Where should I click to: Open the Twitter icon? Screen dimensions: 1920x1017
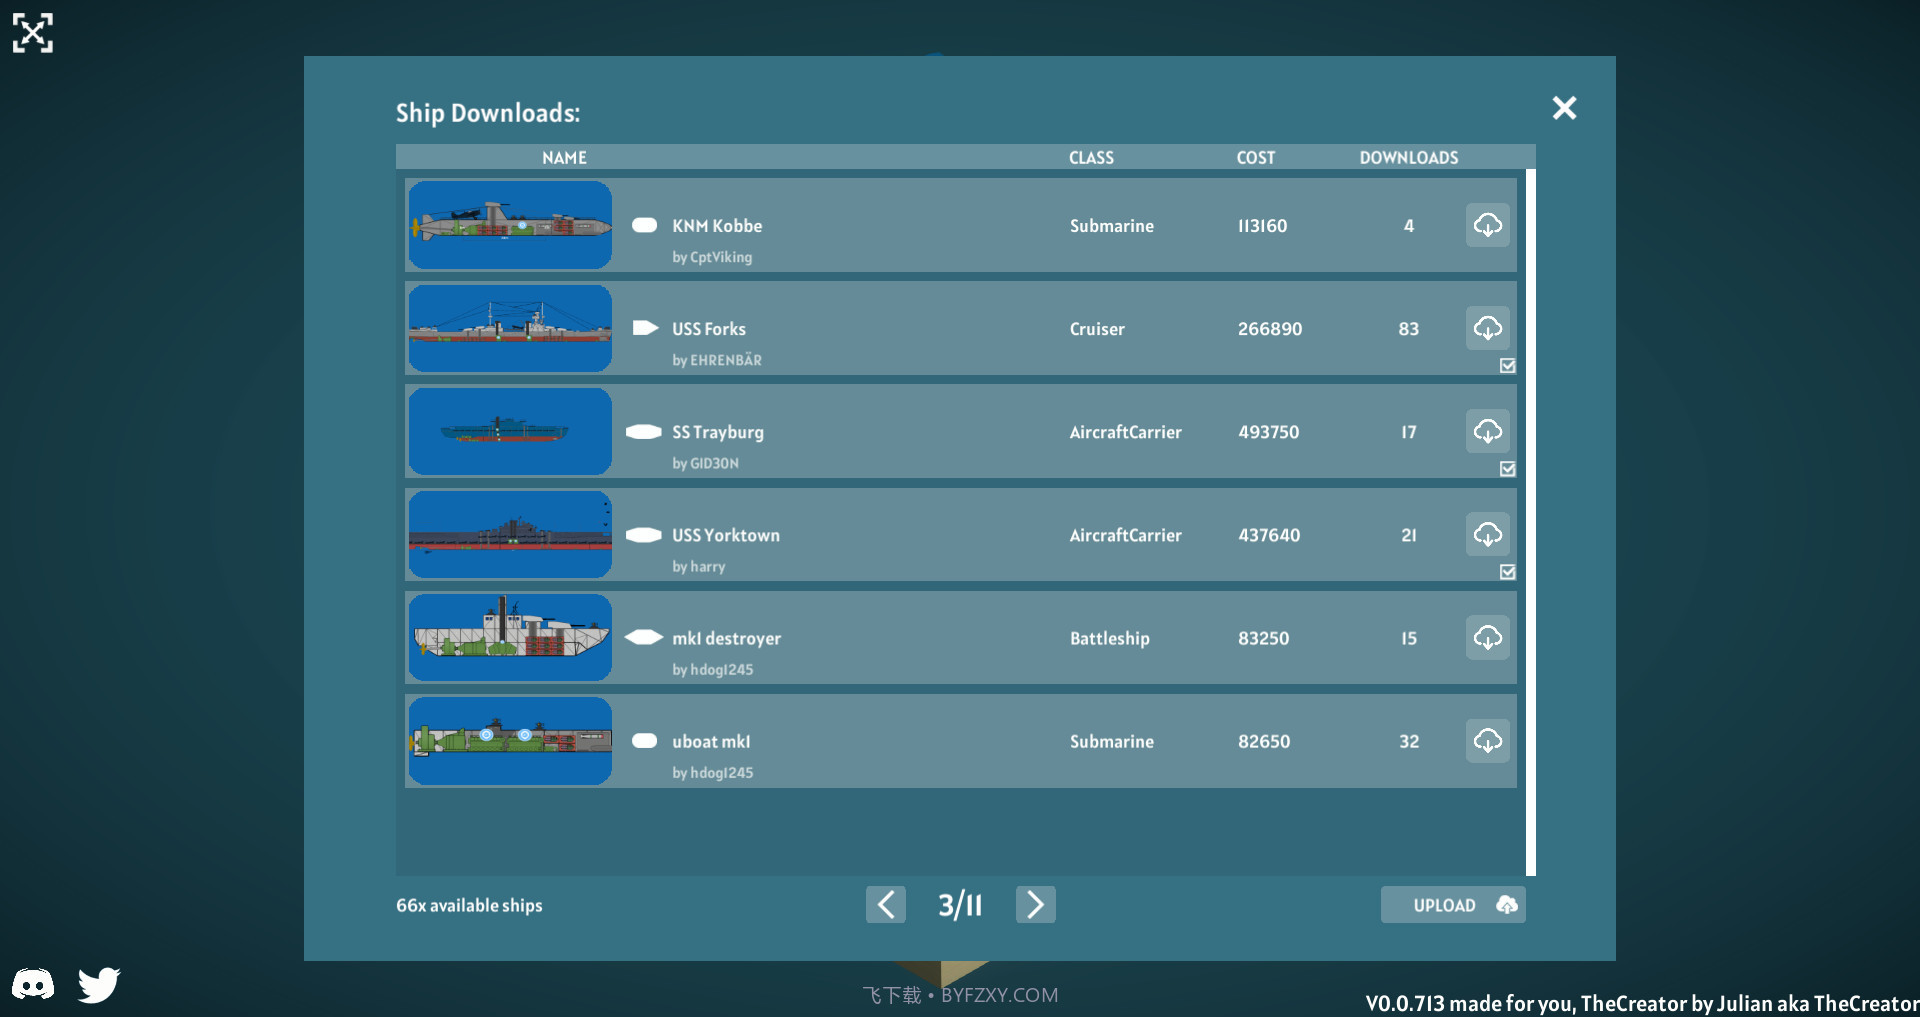[98, 984]
